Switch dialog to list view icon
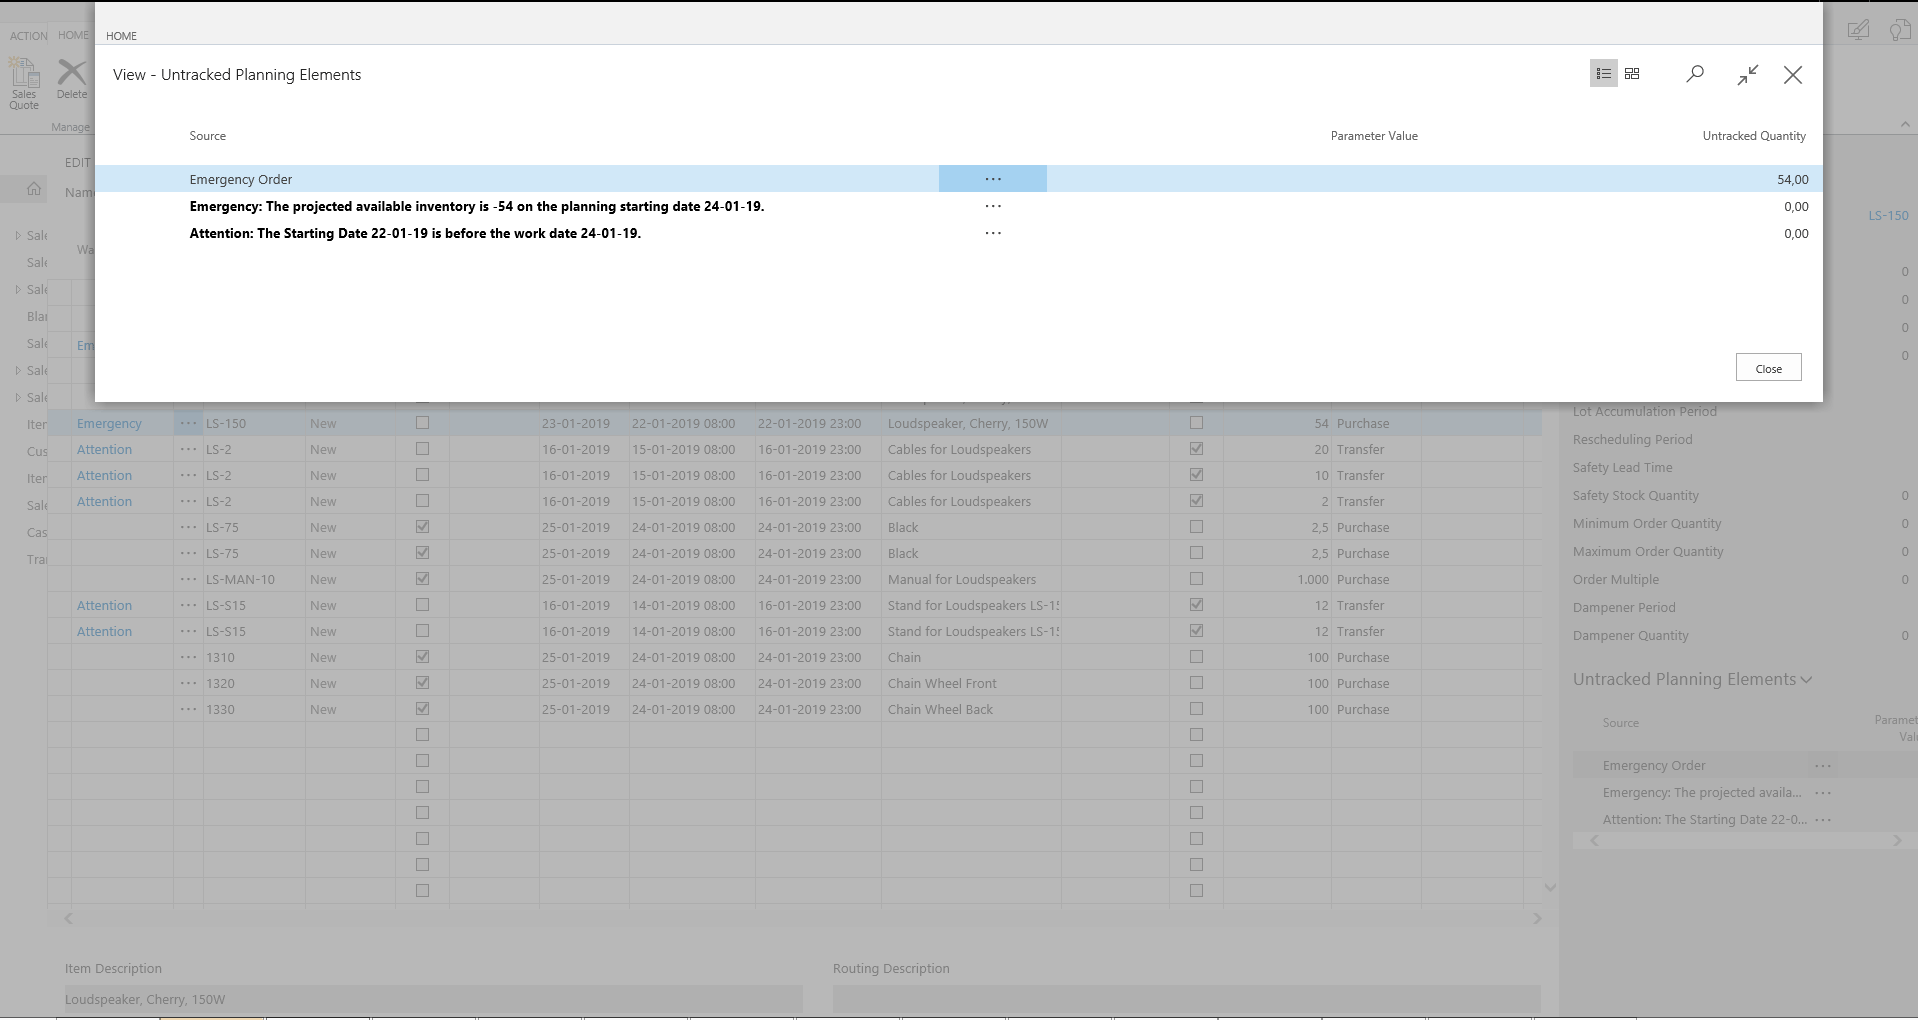 1603,74
